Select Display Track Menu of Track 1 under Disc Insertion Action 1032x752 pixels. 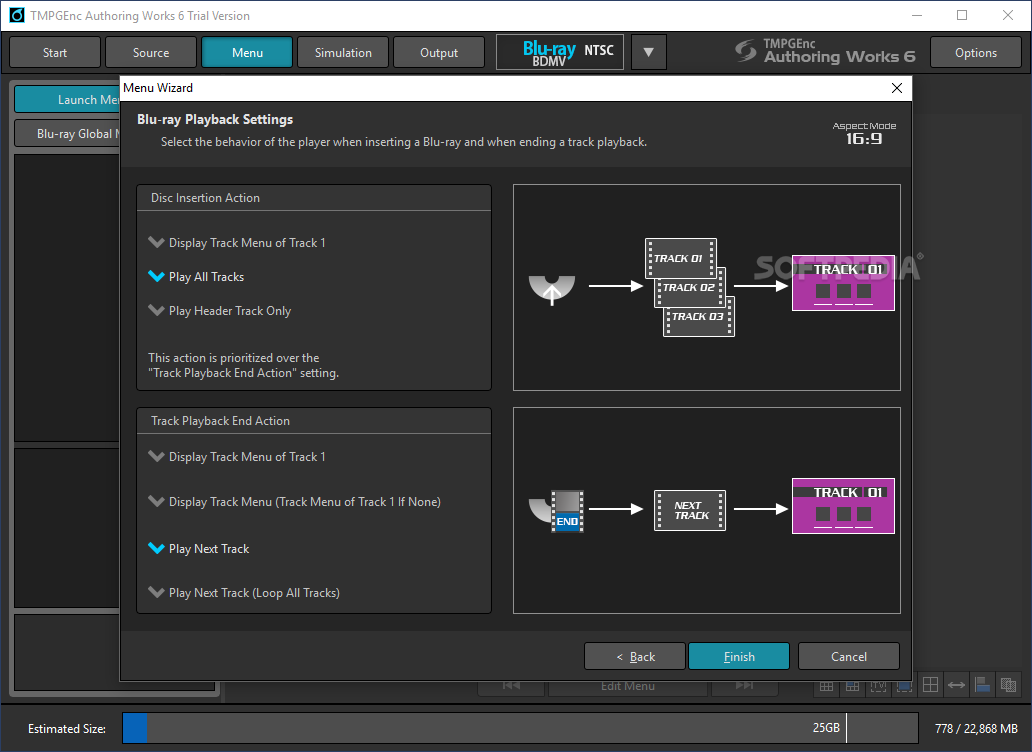point(237,243)
